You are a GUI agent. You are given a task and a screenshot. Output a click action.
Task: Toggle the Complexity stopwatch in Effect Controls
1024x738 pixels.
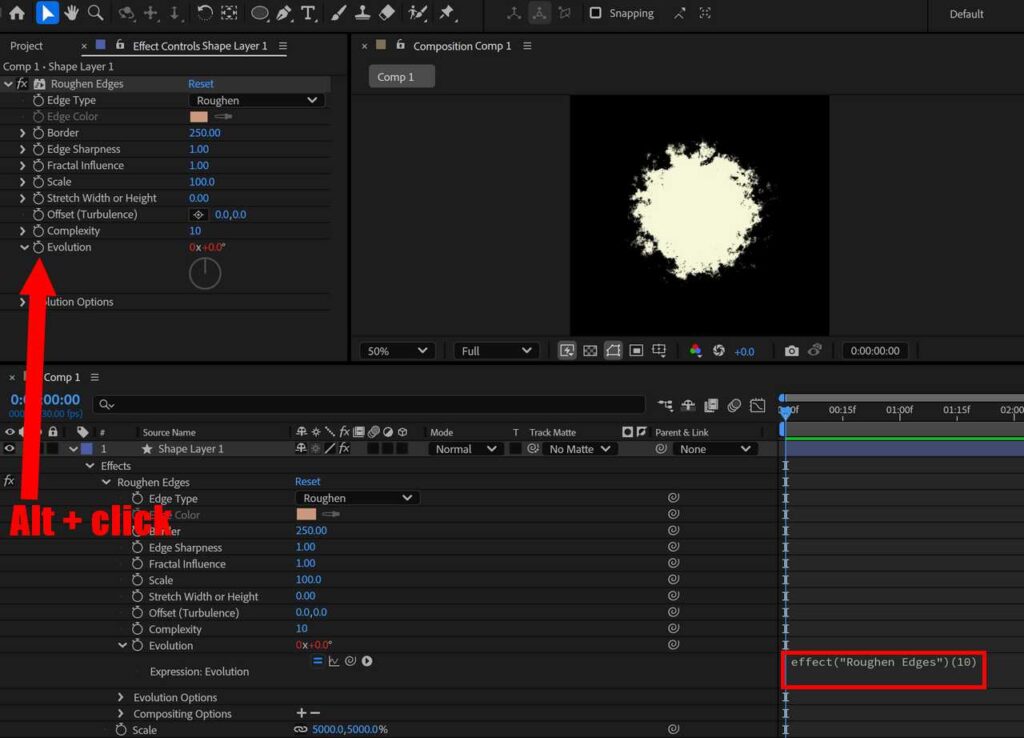pyautogui.click(x=39, y=231)
